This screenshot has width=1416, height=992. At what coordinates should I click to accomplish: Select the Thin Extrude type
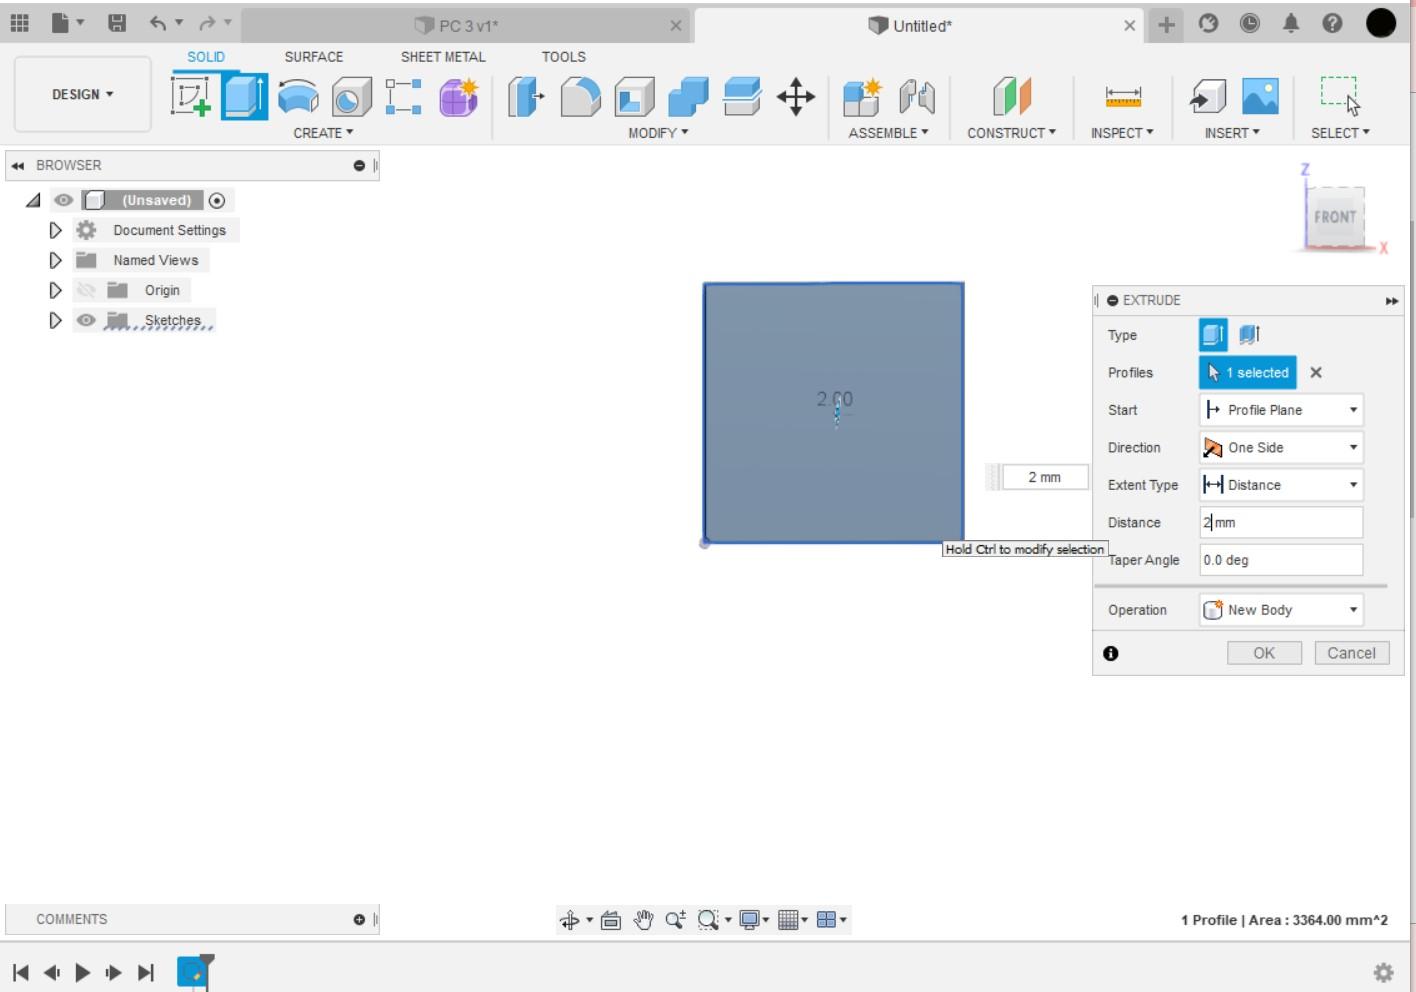pos(1249,335)
